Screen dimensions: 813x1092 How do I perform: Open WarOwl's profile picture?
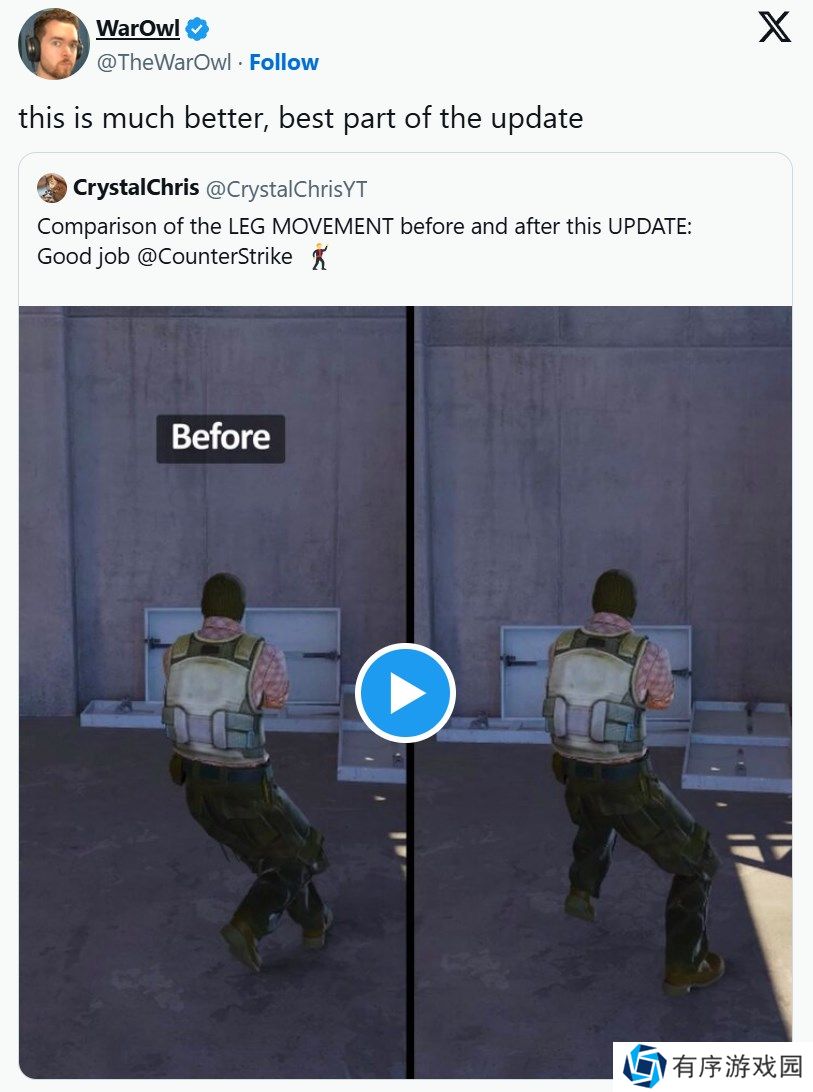click(x=54, y=44)
